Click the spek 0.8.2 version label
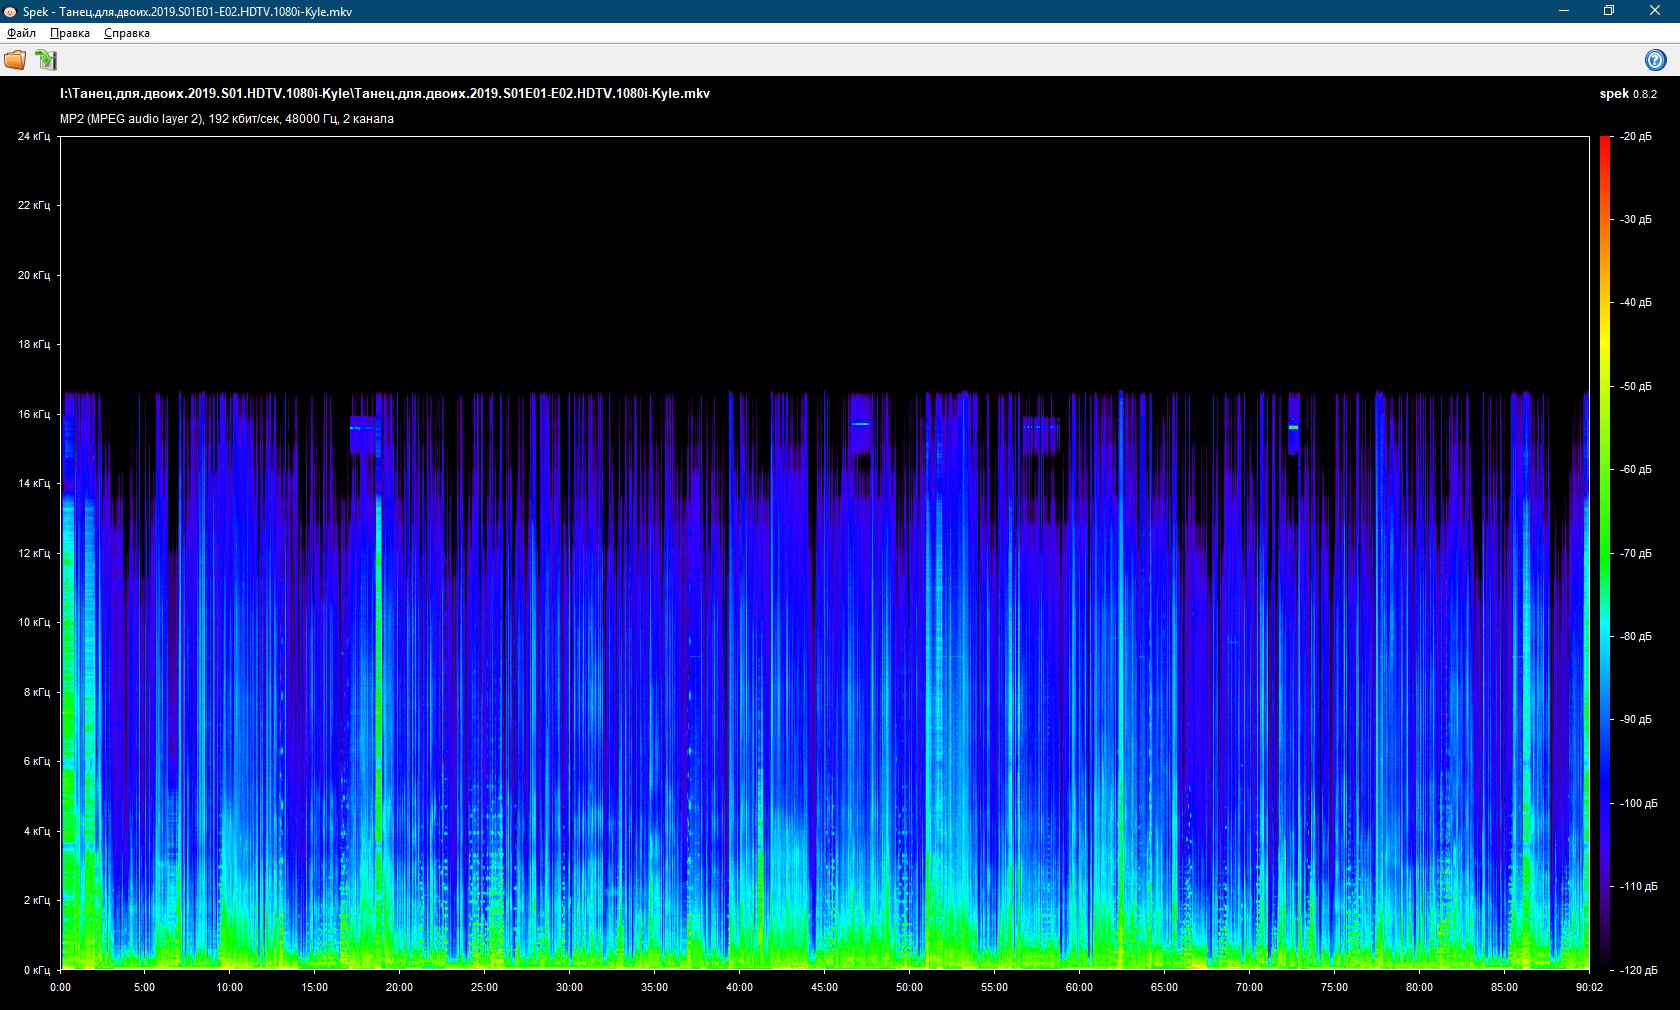The image size is (1680, 1010). point(1628,94)
